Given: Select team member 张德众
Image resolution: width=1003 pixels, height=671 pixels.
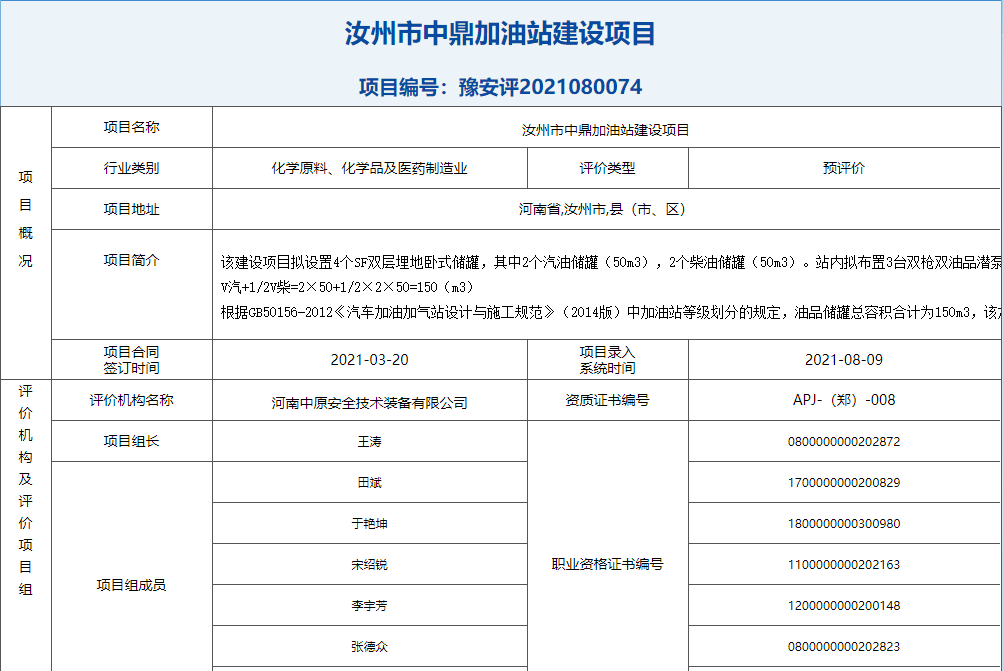Looking at the screenshot, I should point(369,647).
